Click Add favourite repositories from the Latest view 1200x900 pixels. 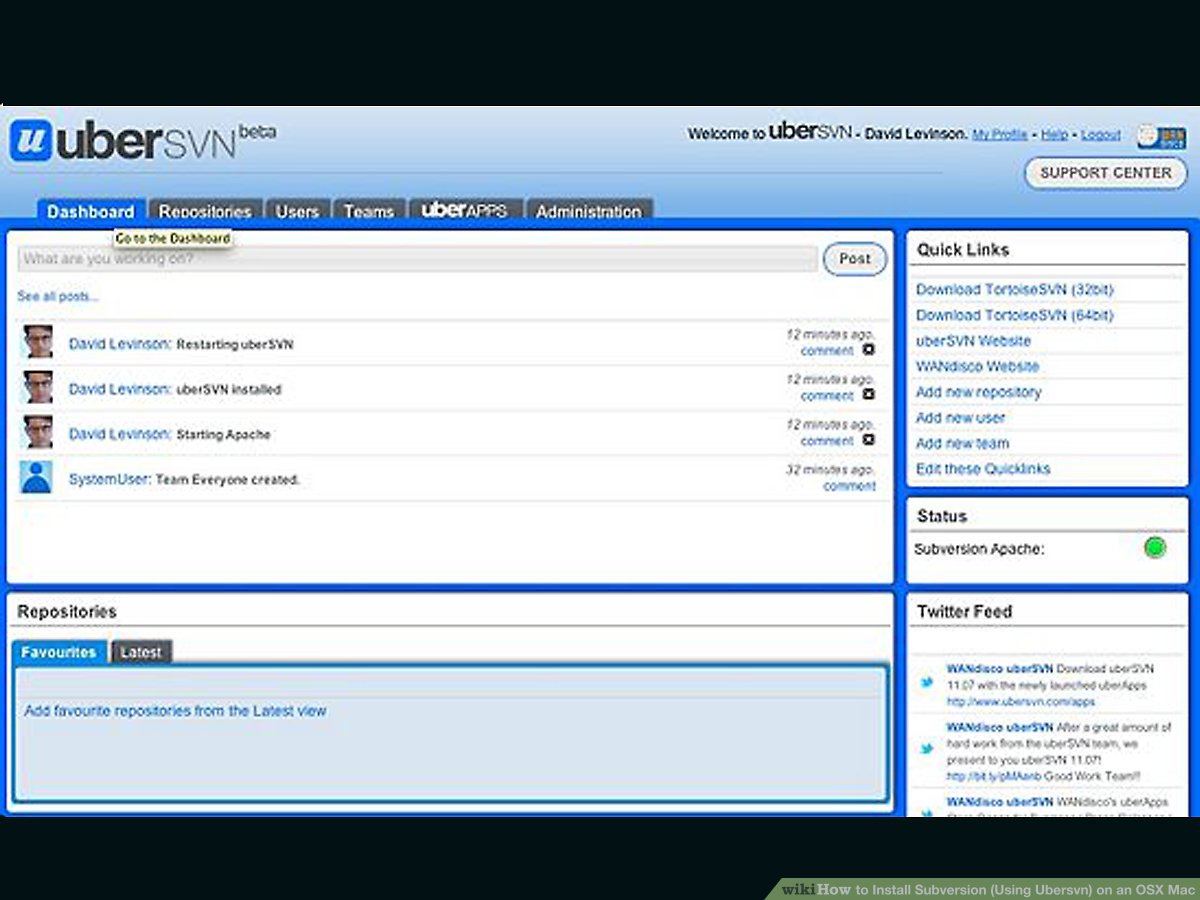(x=175, y=711)
